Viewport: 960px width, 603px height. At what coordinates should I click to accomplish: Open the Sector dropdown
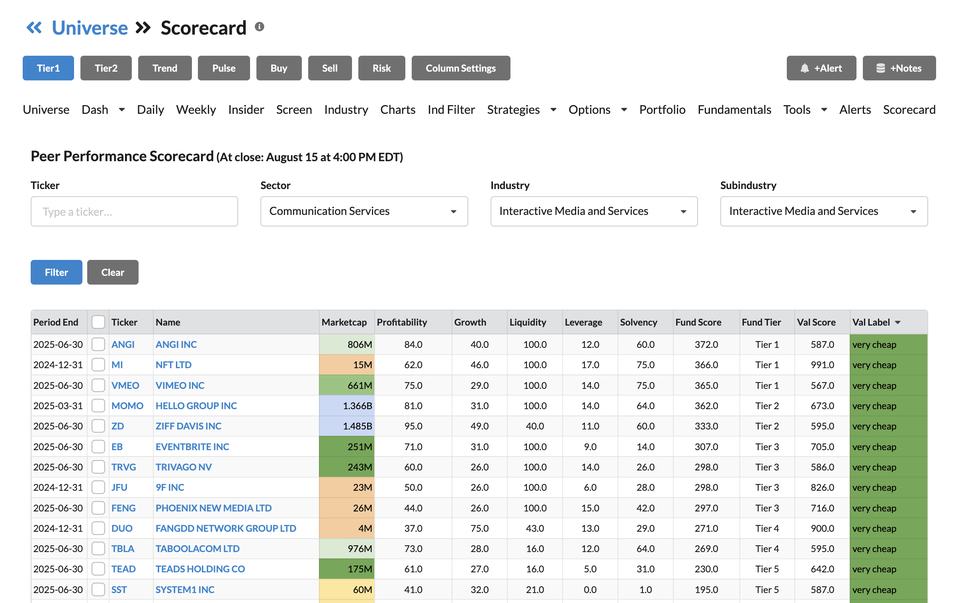(364, 211)
